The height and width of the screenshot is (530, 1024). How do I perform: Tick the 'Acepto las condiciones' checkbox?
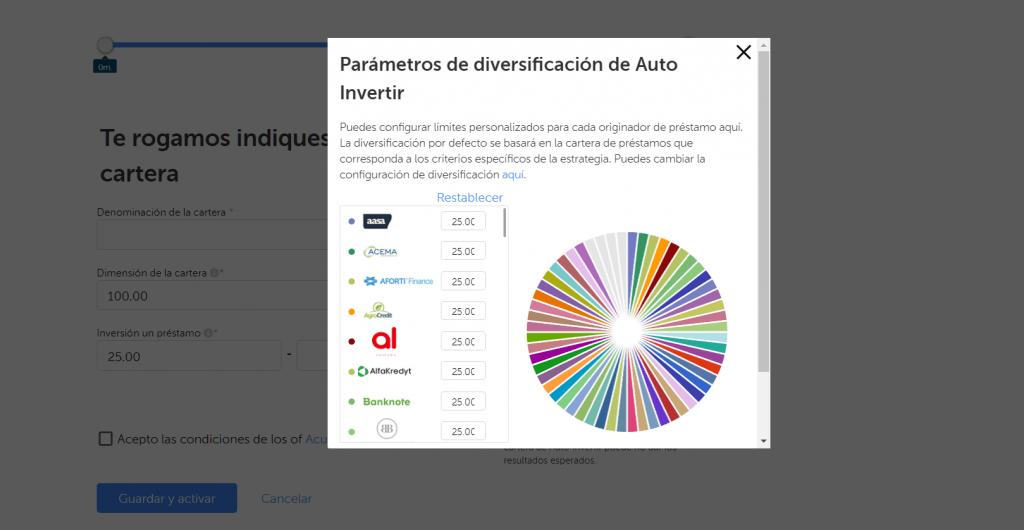[x=105, y=439]
